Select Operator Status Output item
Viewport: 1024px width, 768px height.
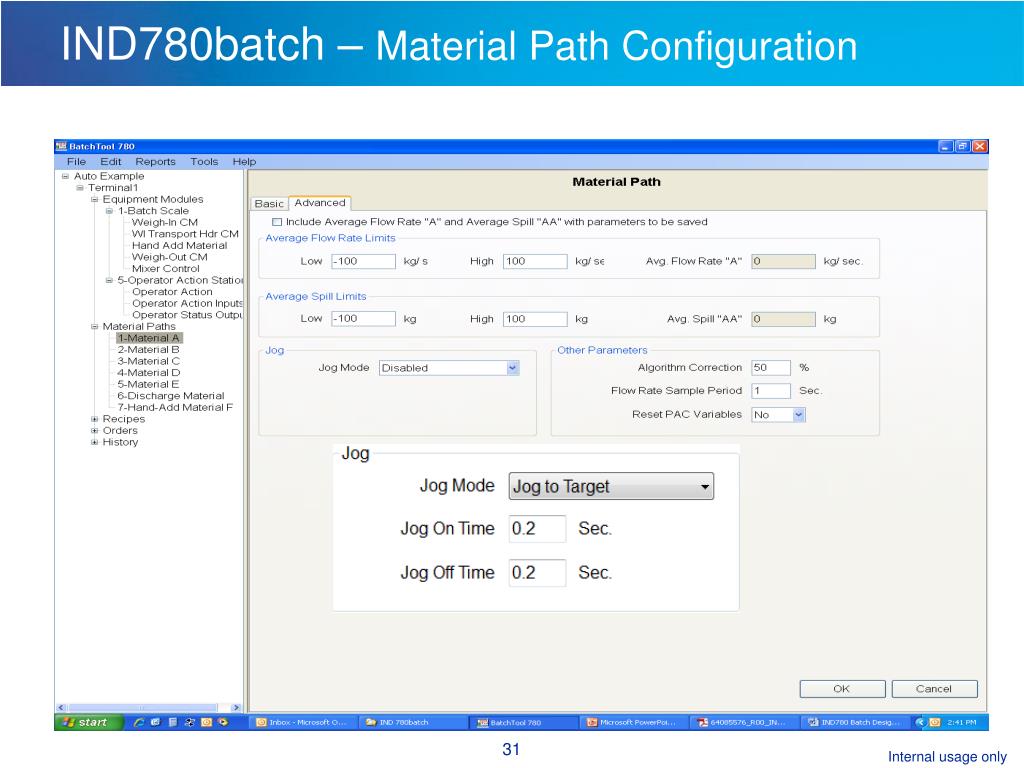click(x=187, y=315)
